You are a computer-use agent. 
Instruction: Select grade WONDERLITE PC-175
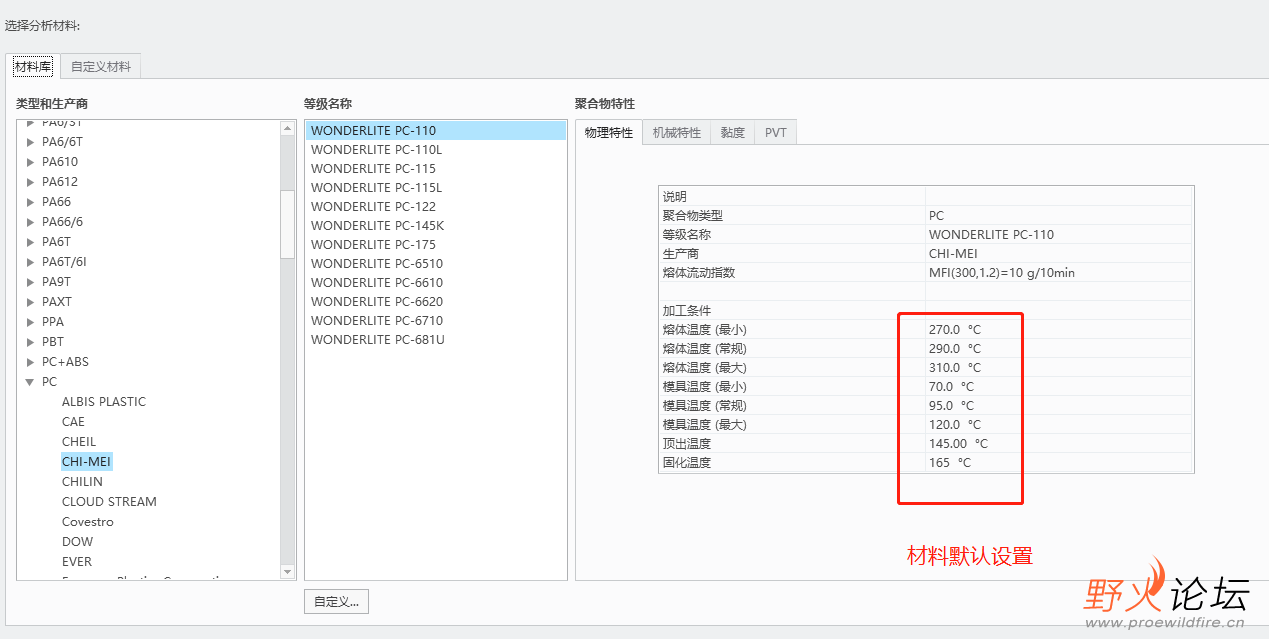coord(435,245)
